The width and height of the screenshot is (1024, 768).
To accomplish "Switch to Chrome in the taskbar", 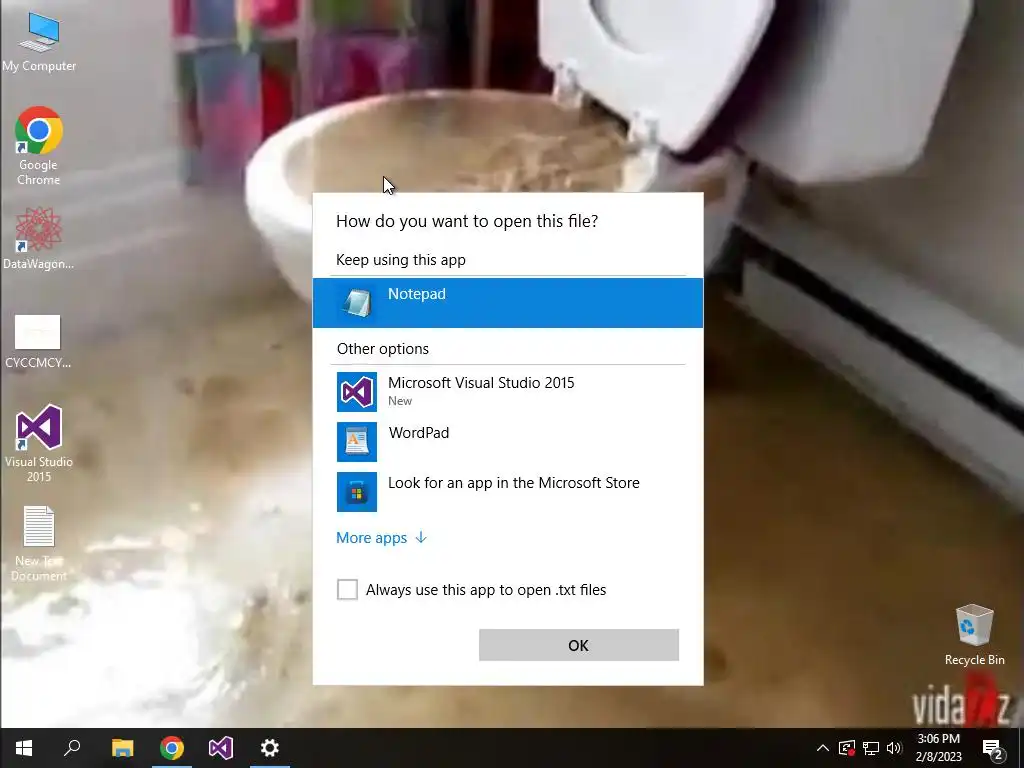I will tap(172, 748).
